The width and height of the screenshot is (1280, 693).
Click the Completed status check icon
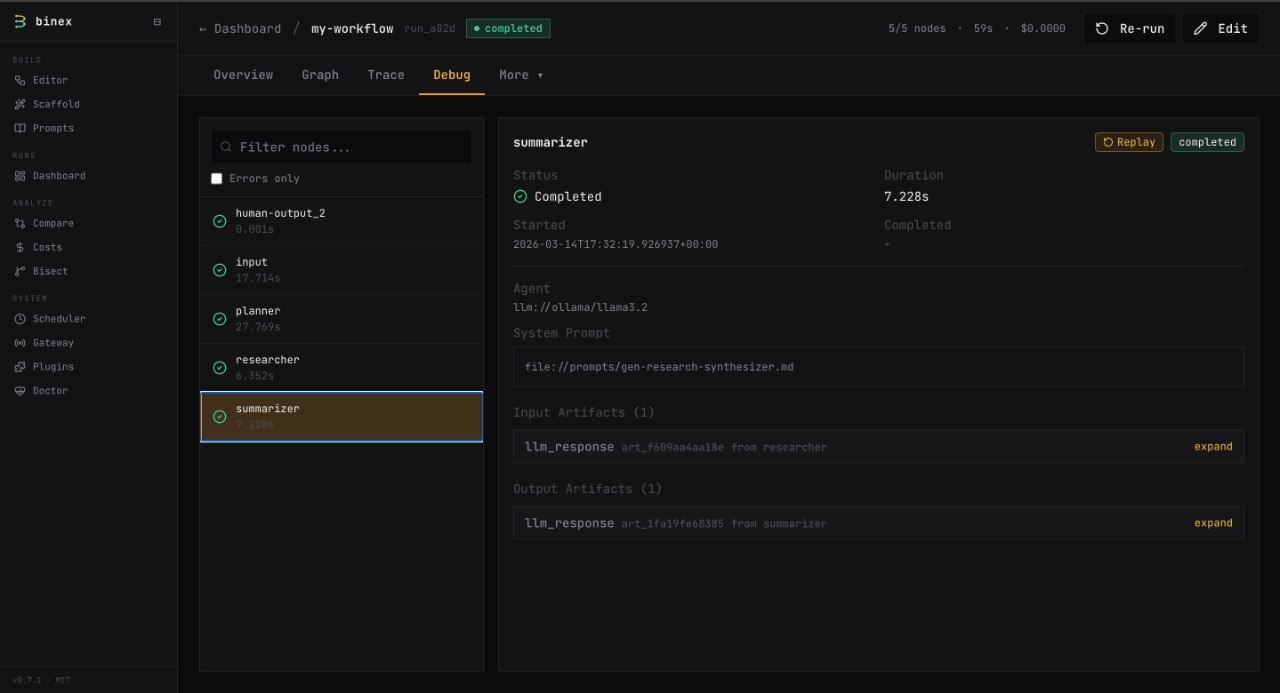pyautogui.click(x=520, y=197)
